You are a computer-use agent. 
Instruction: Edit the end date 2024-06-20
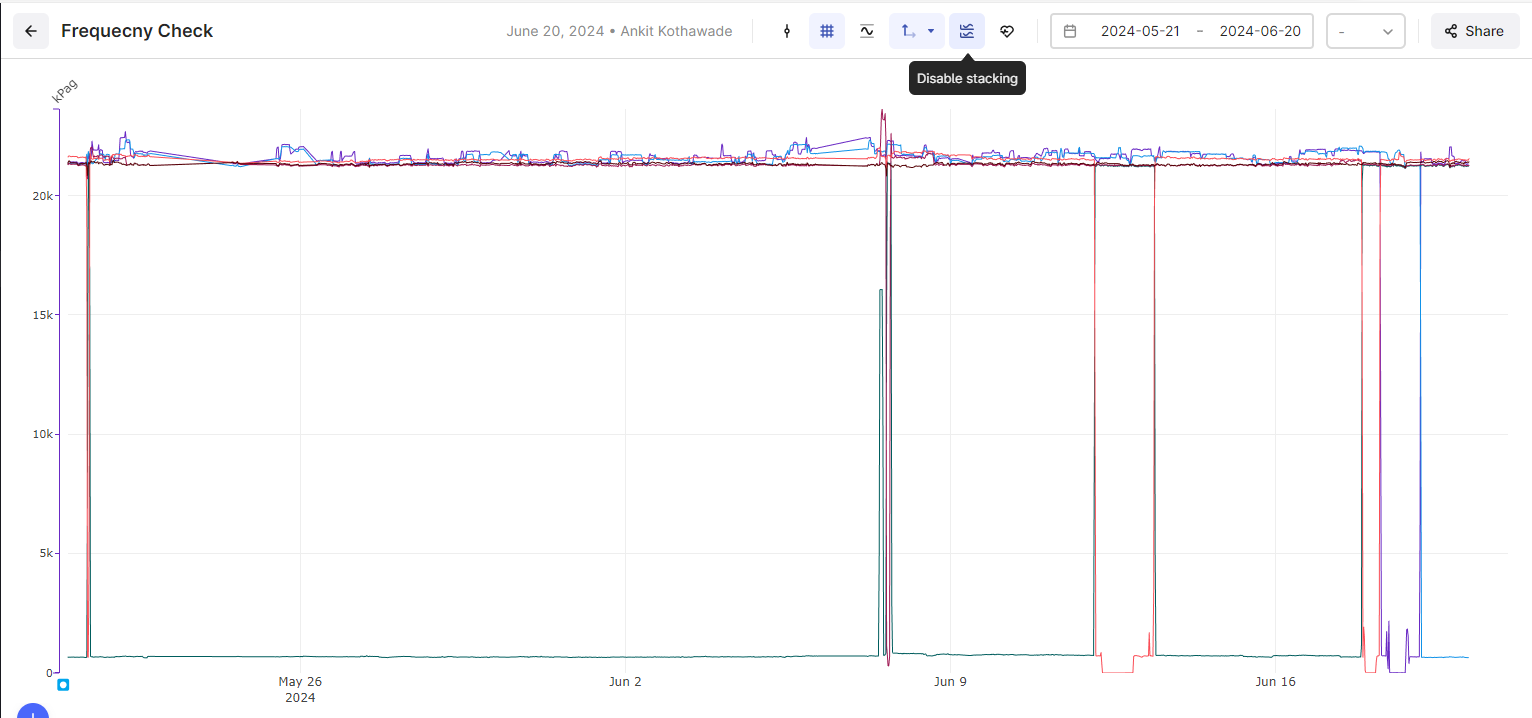tap(1260, 31)
